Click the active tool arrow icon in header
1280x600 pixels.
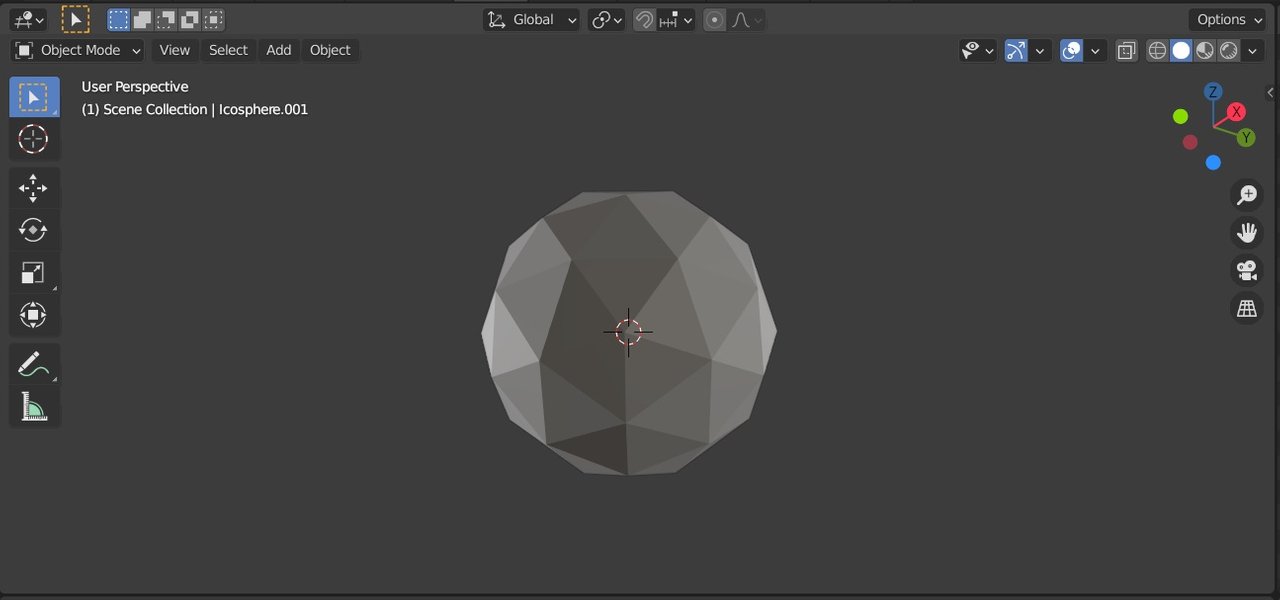(x=75, y=19)
